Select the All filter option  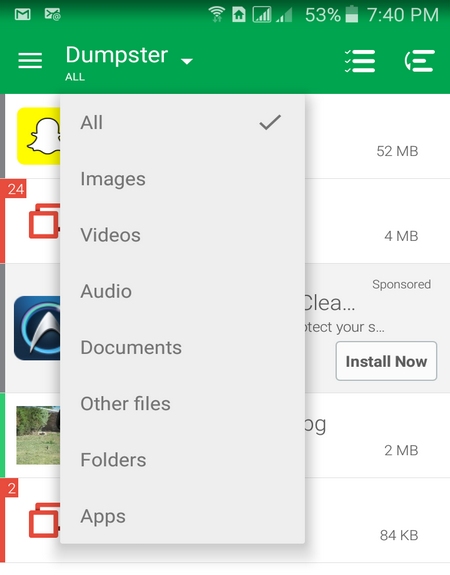tap(182, 122)
